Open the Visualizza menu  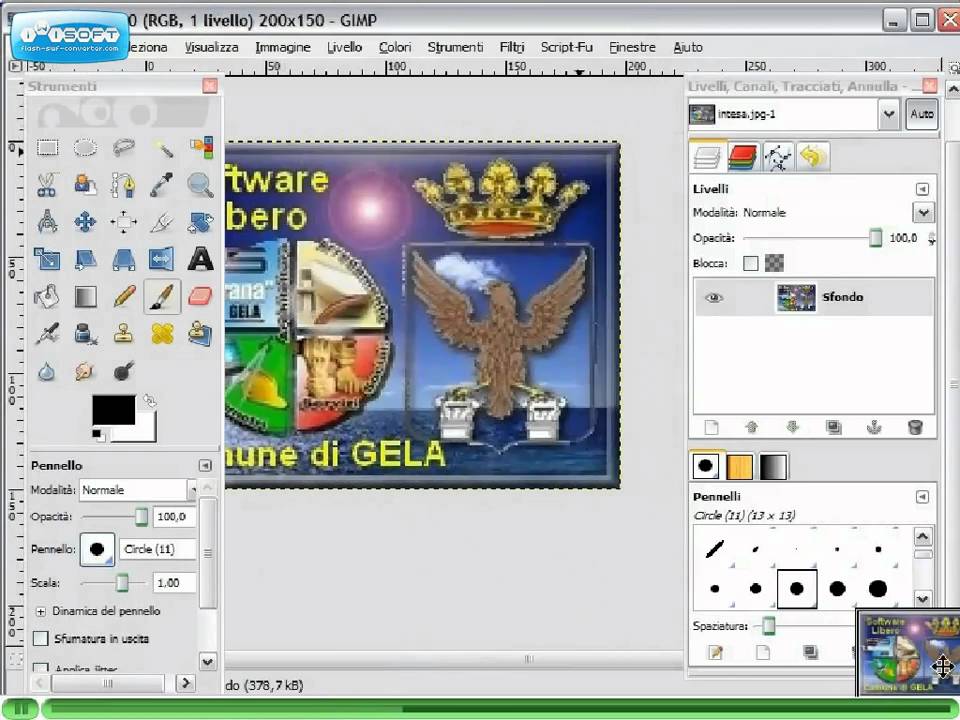211,47
